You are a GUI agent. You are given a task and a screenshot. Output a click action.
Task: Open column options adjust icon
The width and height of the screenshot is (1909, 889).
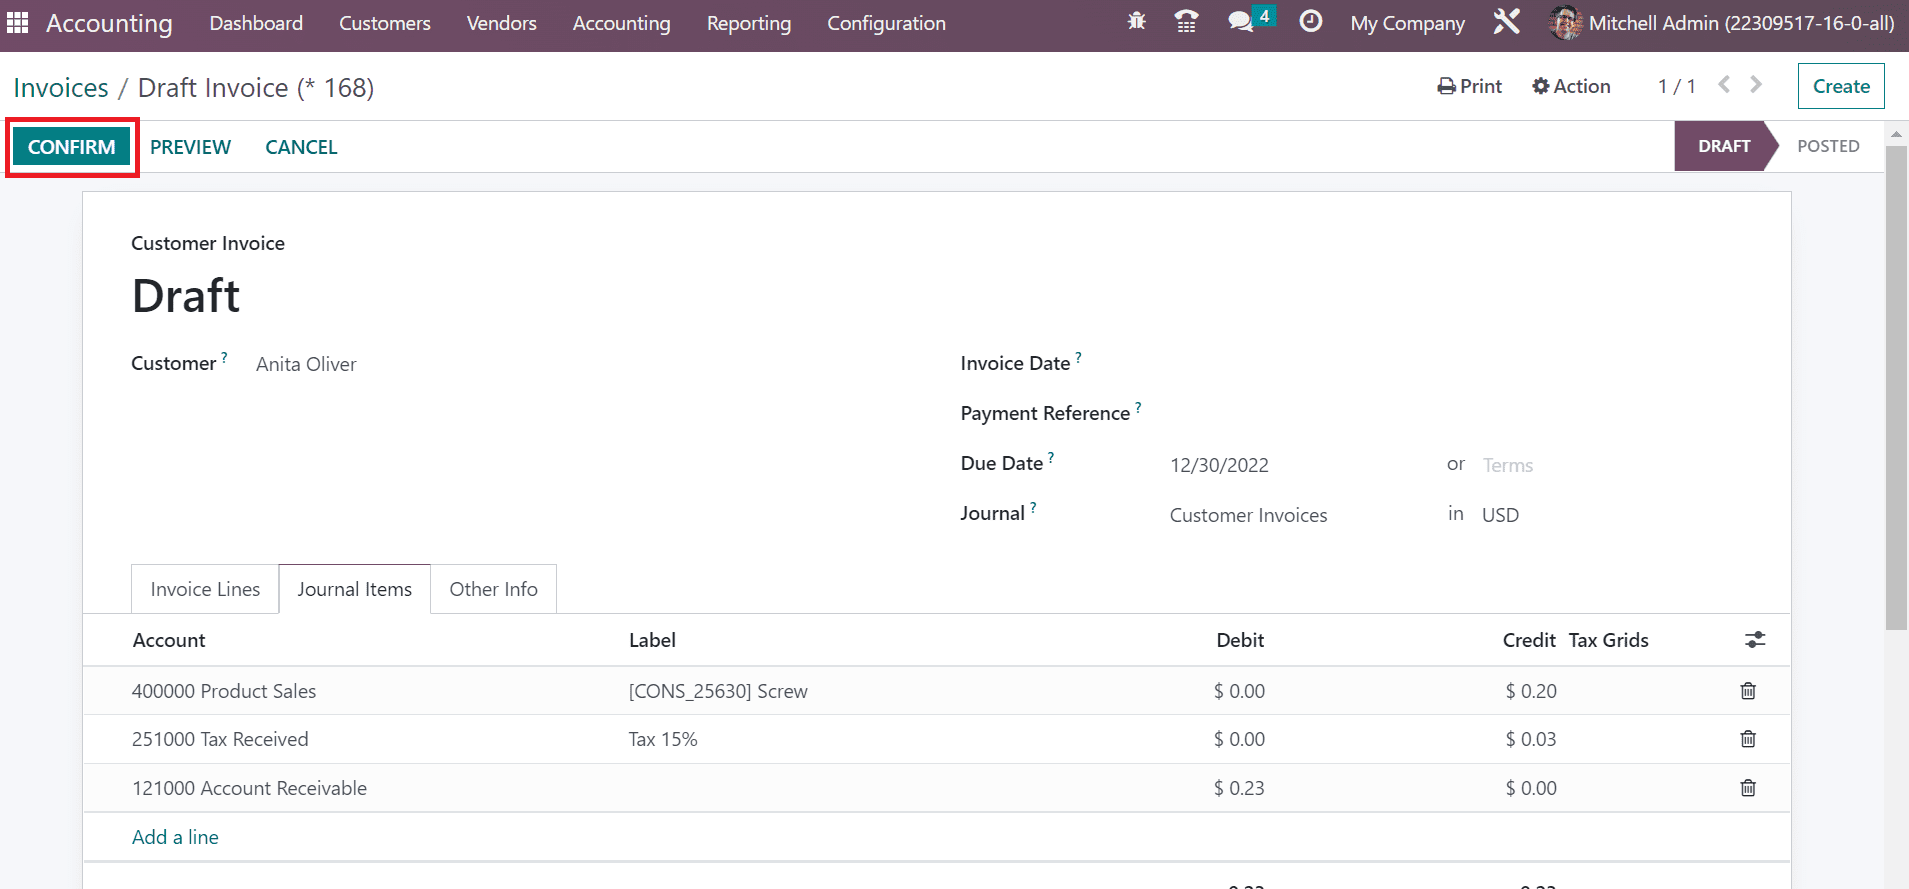coord(1755,640)
